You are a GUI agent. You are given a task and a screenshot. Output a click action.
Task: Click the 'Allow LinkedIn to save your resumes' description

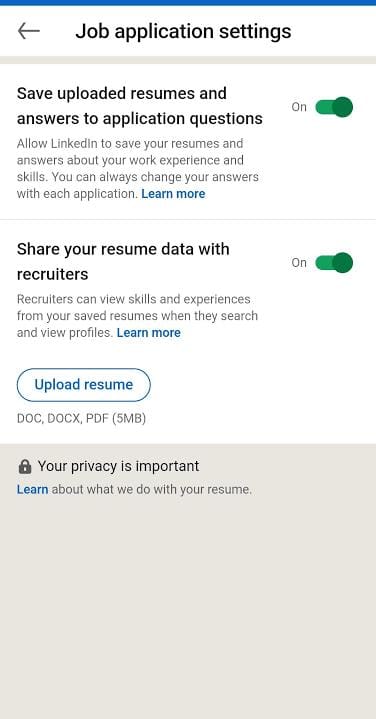(138, 168)
